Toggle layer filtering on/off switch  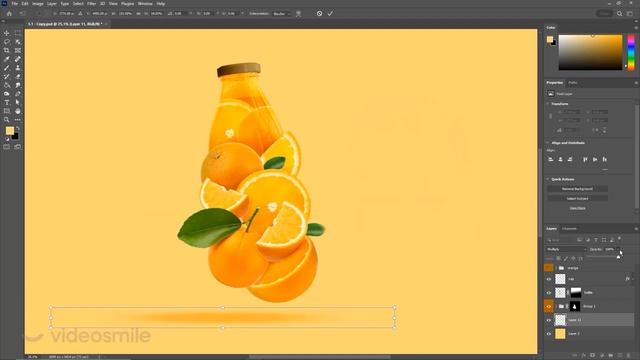point(620,238)
